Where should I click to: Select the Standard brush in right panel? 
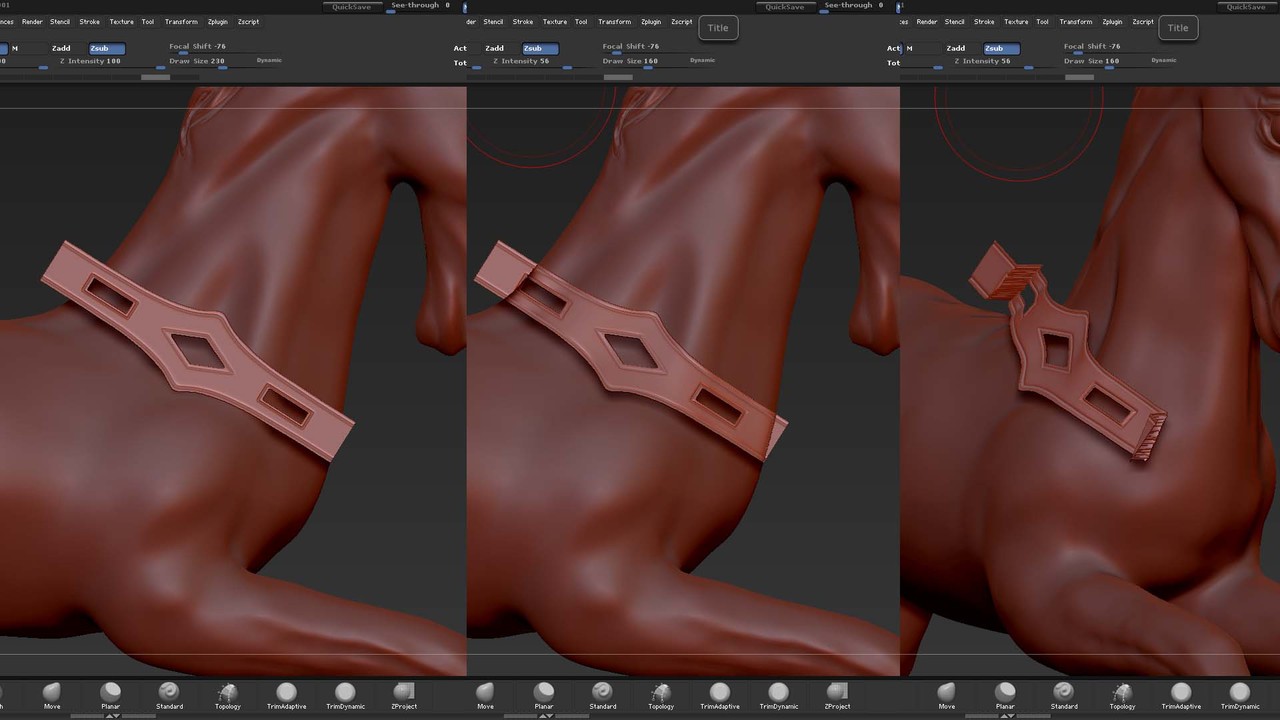tap(1064, 695)
